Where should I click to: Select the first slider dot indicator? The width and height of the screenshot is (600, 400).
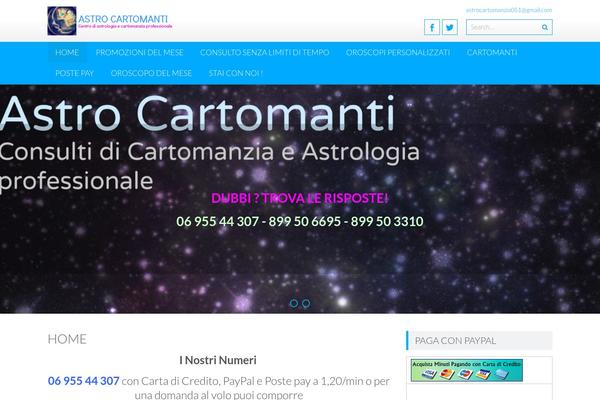[x=294, y=303]
